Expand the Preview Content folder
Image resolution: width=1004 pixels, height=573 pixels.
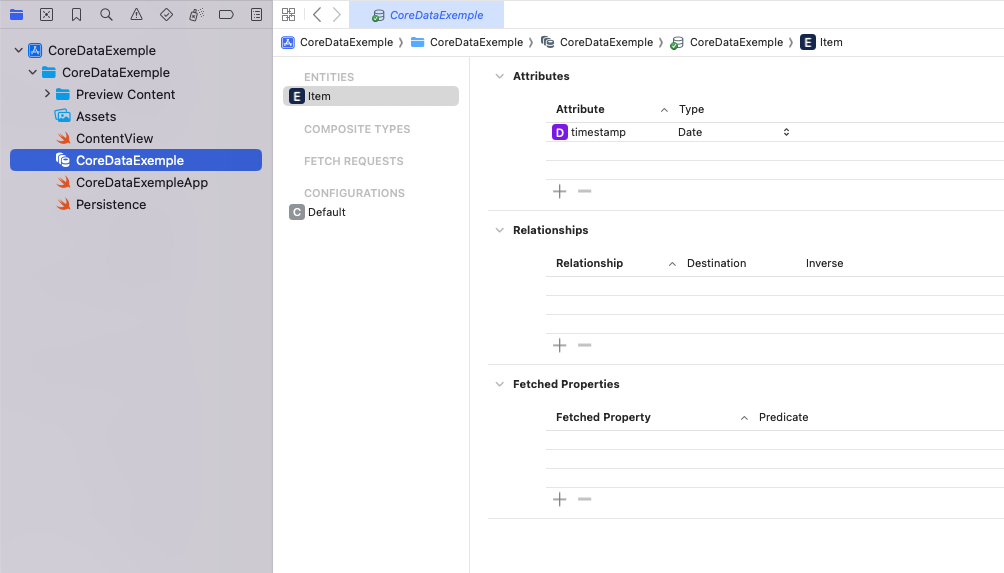(x=47, y=94)
